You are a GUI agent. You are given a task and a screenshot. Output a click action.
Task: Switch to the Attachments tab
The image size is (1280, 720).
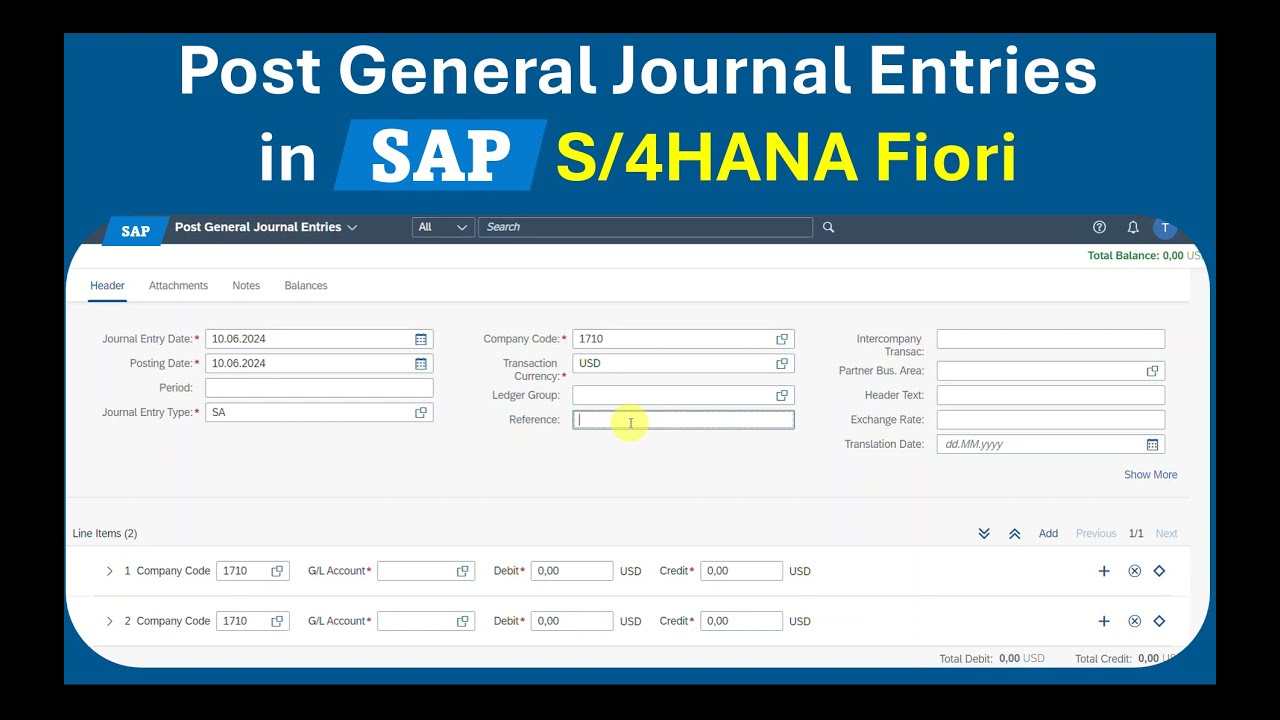click(x=178, y=286)
